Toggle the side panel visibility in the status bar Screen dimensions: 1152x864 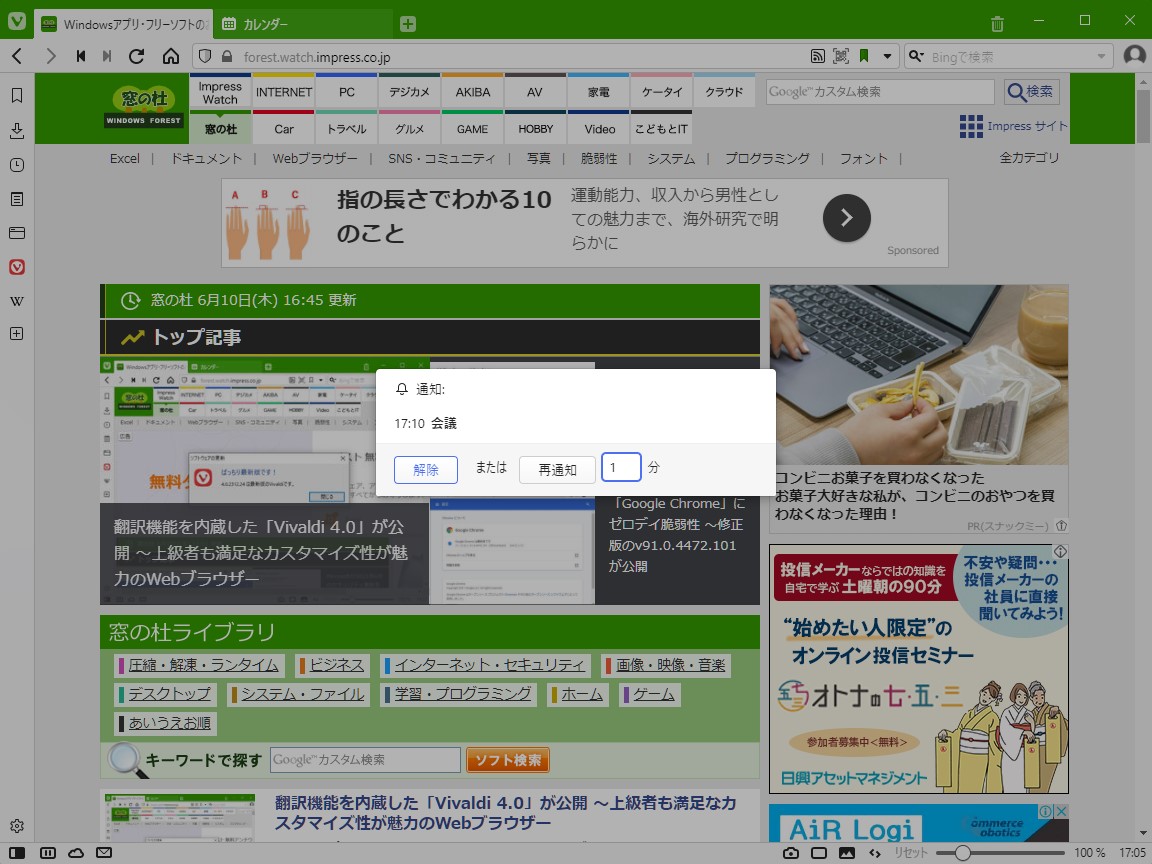pos(17,854)
